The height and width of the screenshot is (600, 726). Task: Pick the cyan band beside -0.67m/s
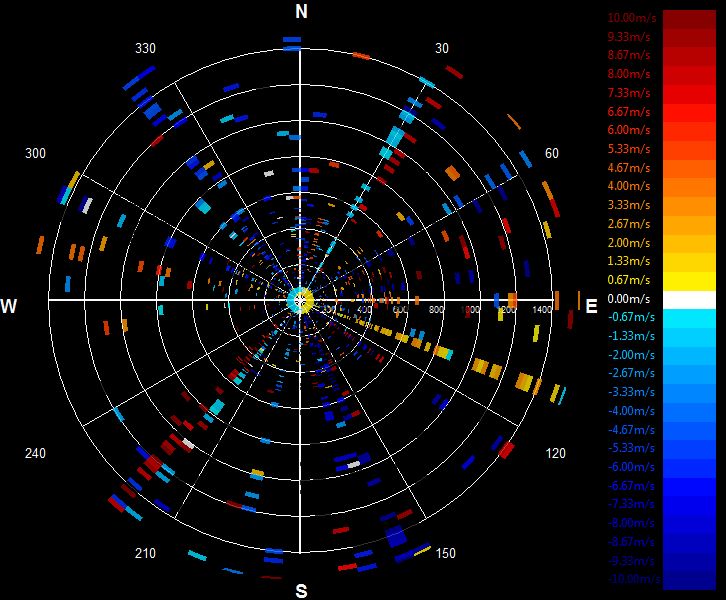coord(689,319)
